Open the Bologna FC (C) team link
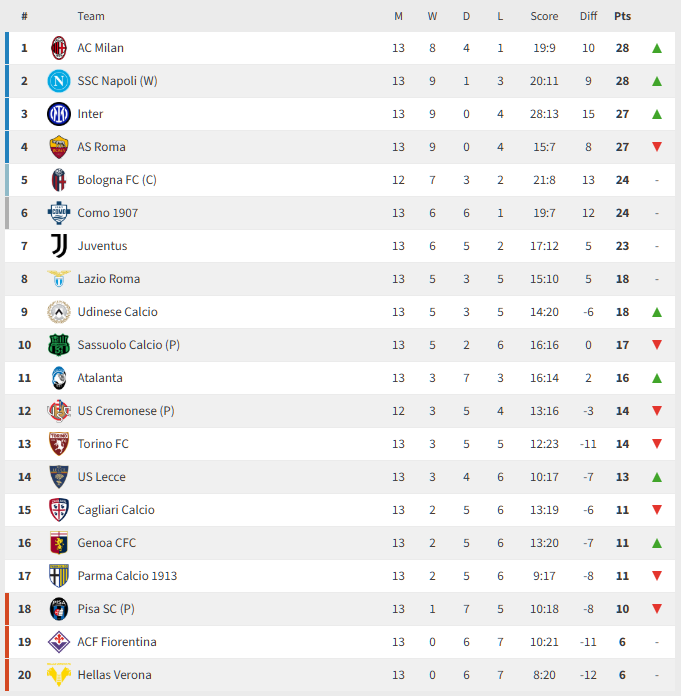 (x=117, y=180)
